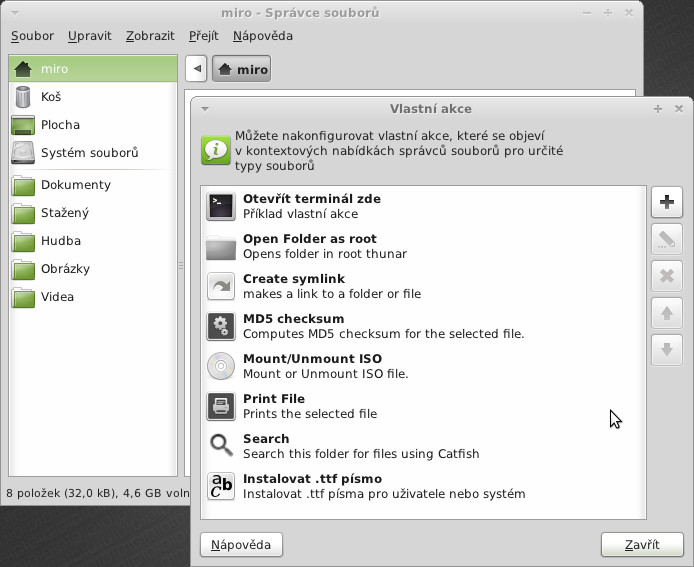
Task: Click the pencil icon to edit the action
Action: pyautogui.click(x=667, y=239)
